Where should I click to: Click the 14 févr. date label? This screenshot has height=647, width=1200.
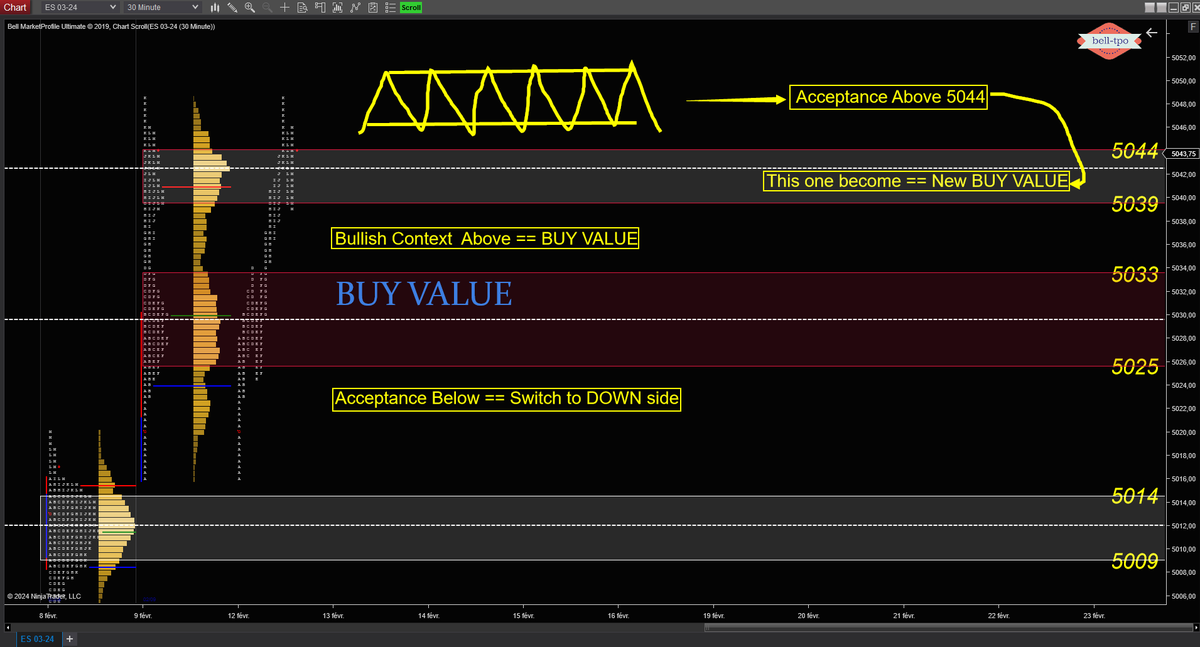click(x=429, y=616)
